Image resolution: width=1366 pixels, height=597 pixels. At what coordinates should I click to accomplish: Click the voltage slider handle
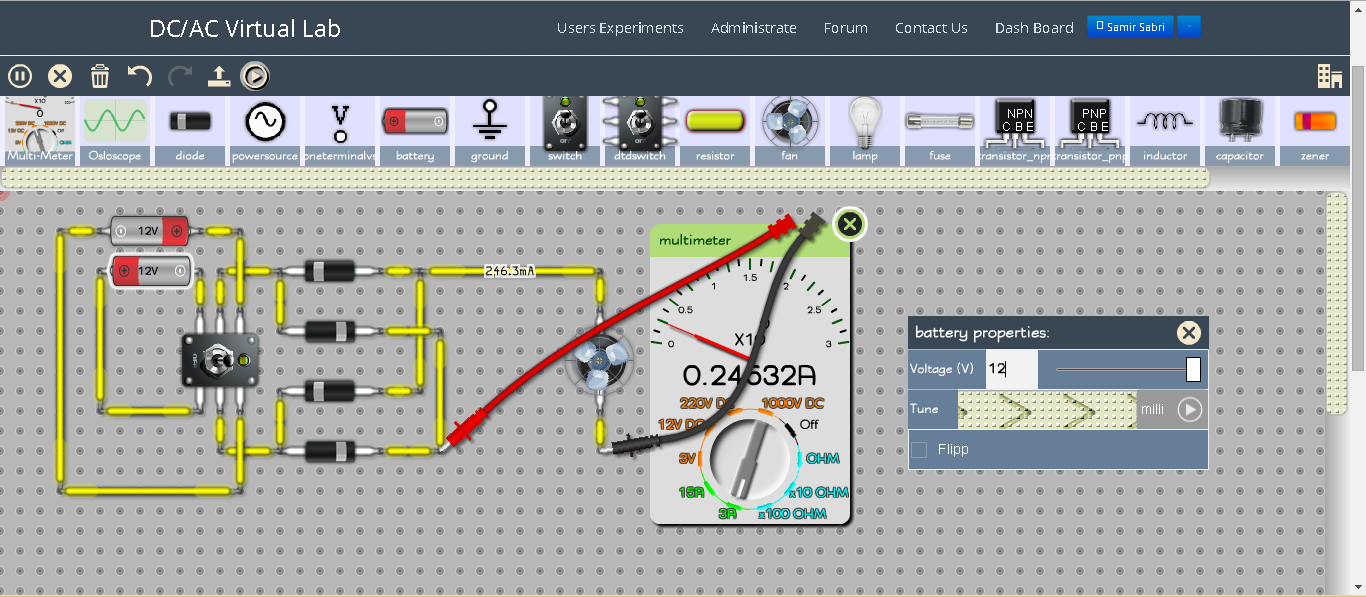[1193, 369]
